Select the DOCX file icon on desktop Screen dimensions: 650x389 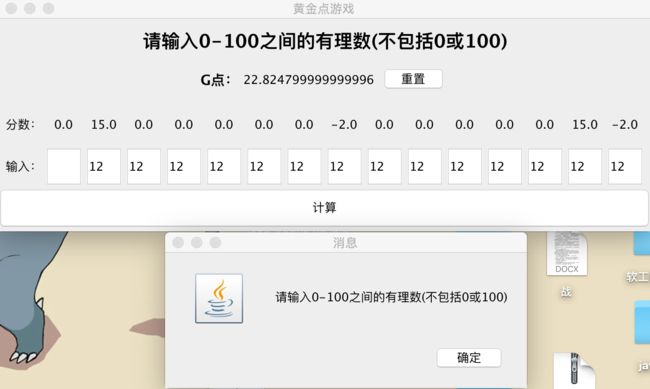pos(567,253)
